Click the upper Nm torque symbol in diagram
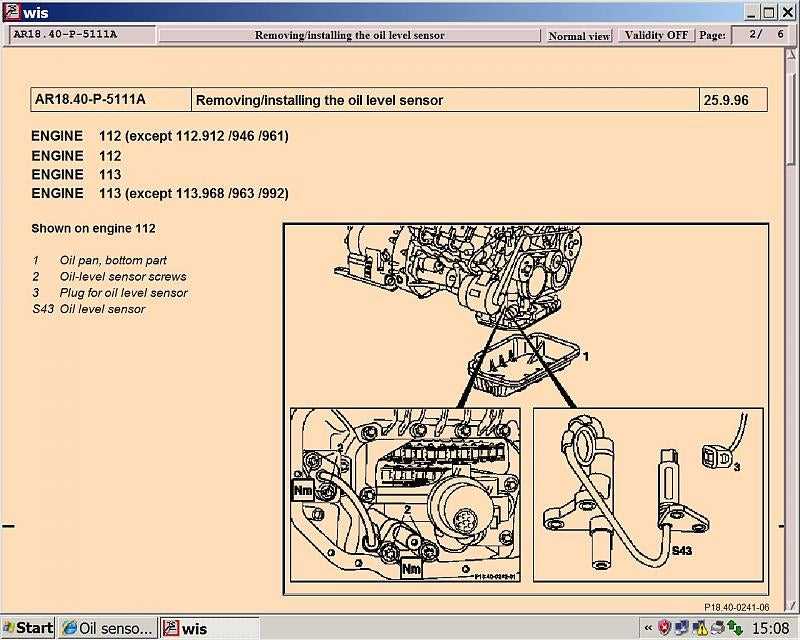The width and height of the screenshot is (800, 640). (x=303, y=491)
